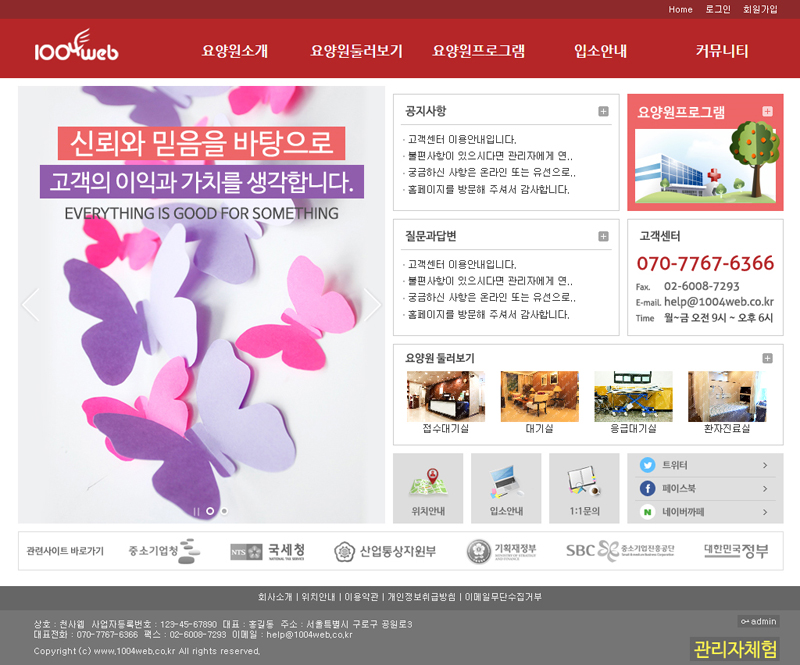This screenshot has width=800, height=665.
Task: Open the 요양원소개 menu
Action: tap(235, 51)
